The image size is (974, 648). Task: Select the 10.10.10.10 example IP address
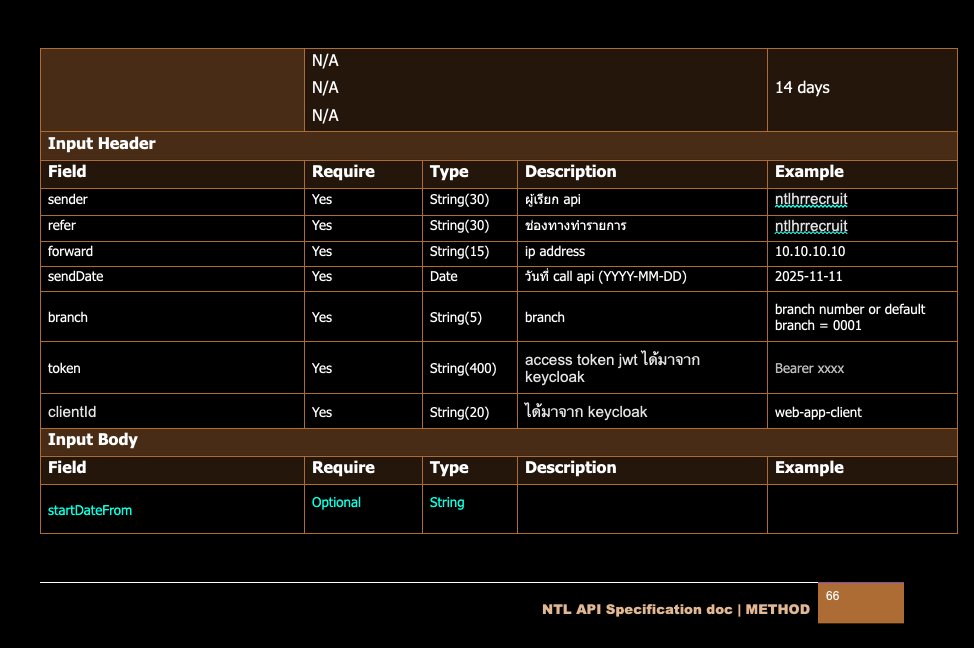(809, 252)
